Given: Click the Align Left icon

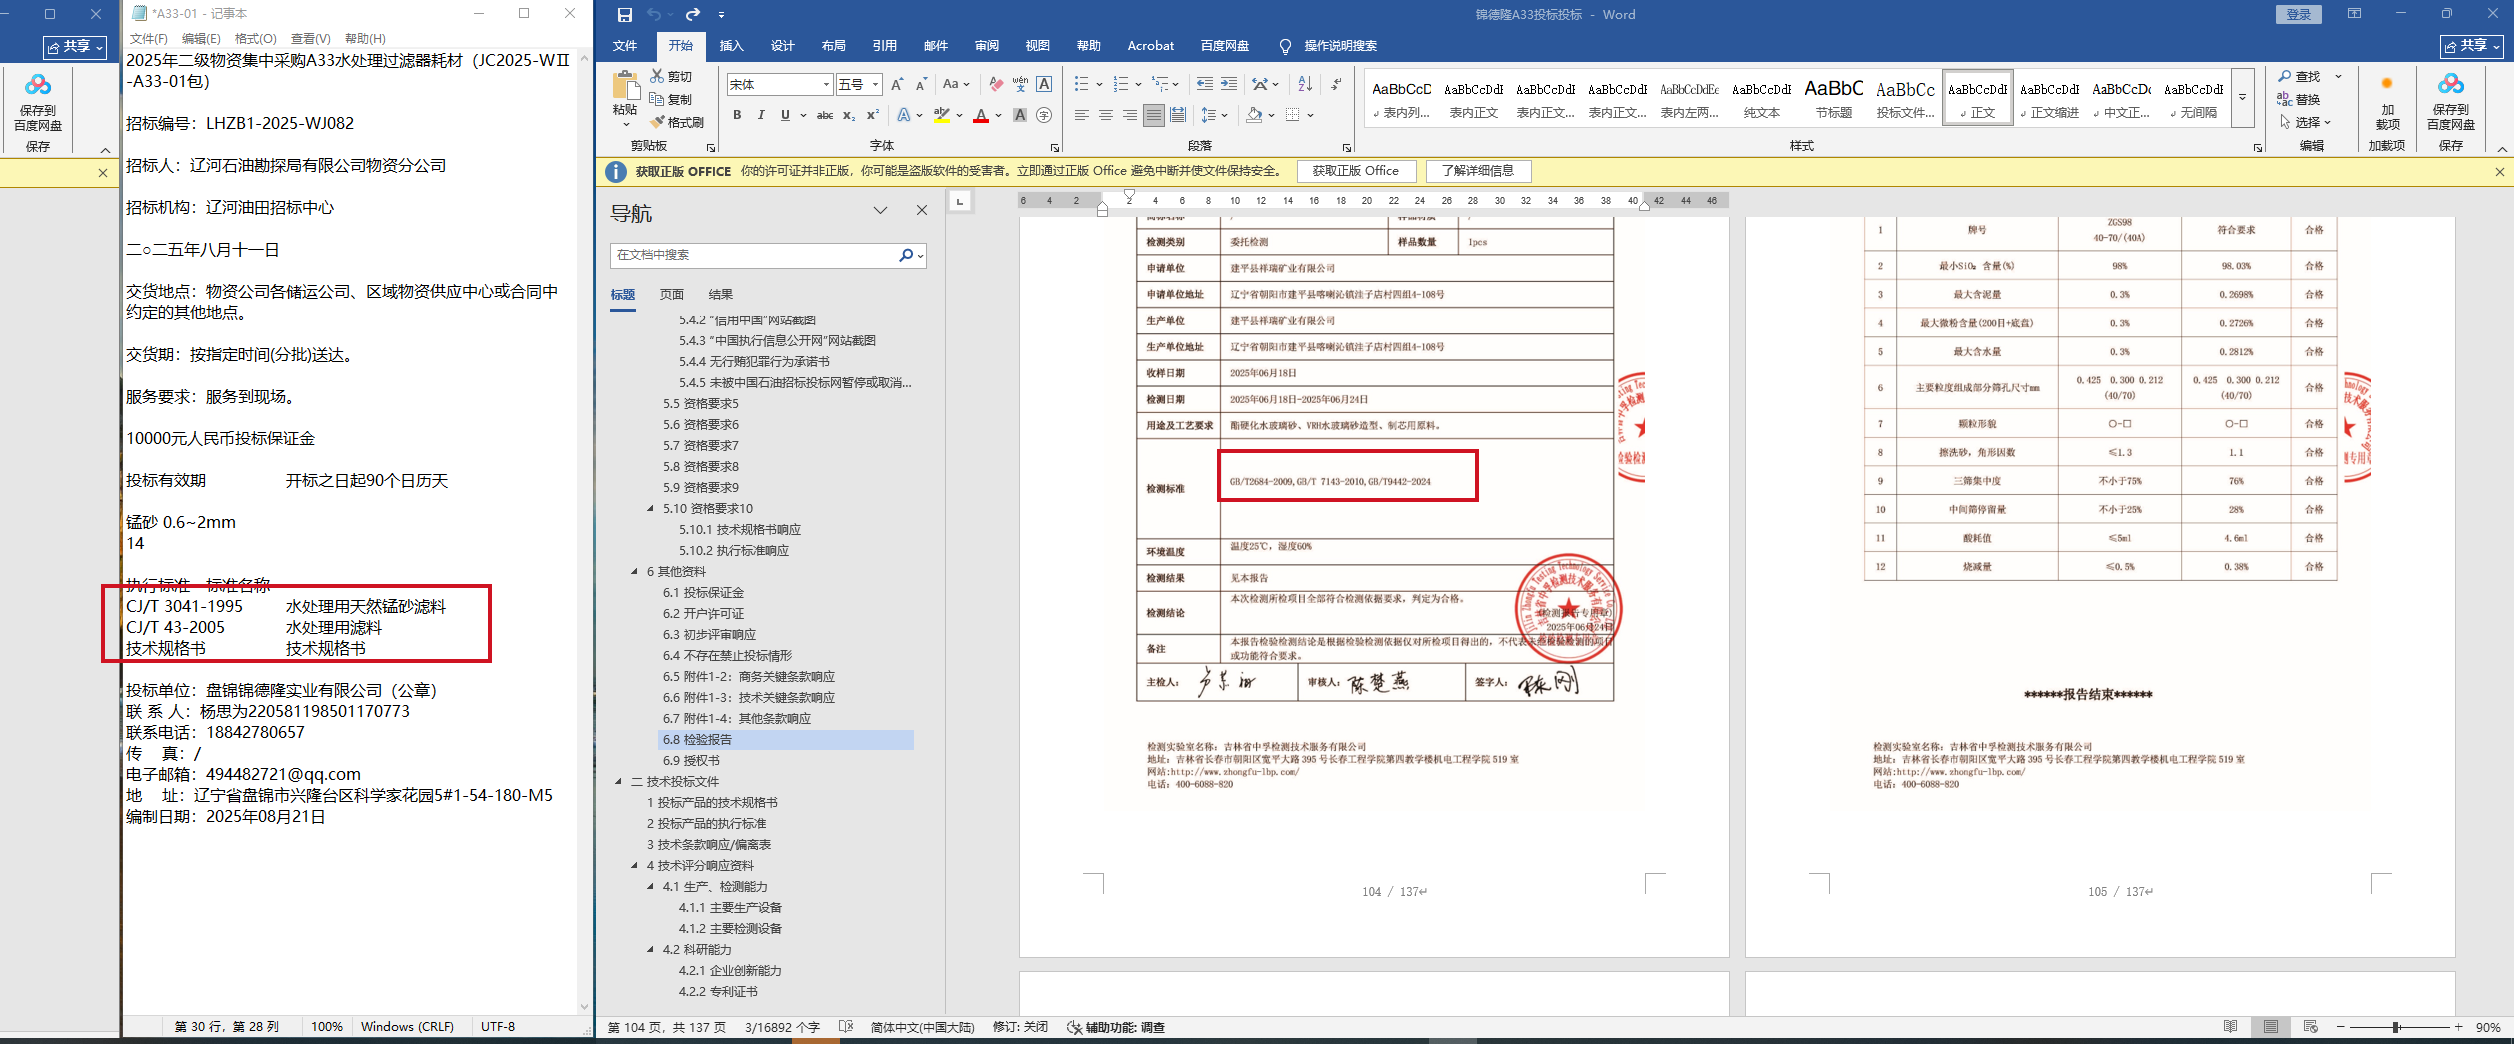Looking at the screenshot, I should tap(1082, 115).
